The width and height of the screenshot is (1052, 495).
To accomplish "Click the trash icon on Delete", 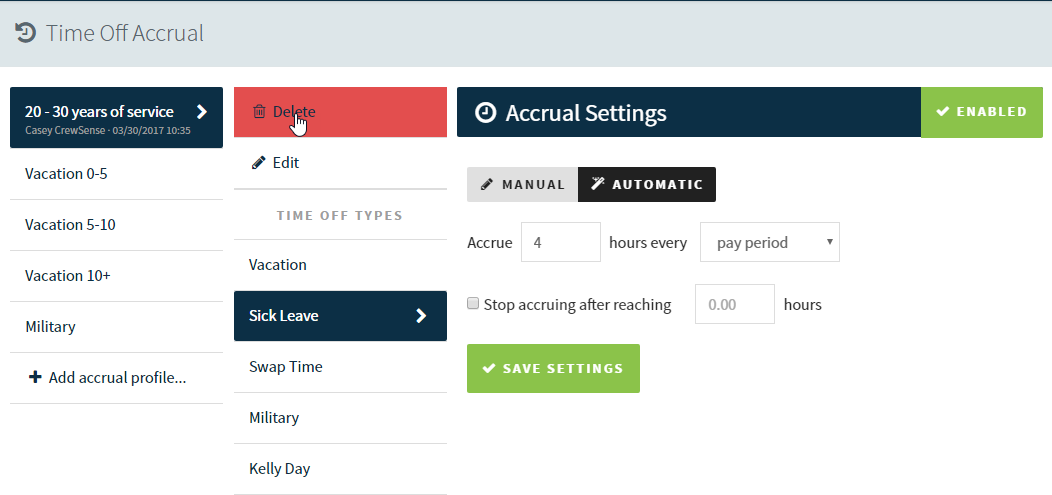I will [x=259, y=112].
